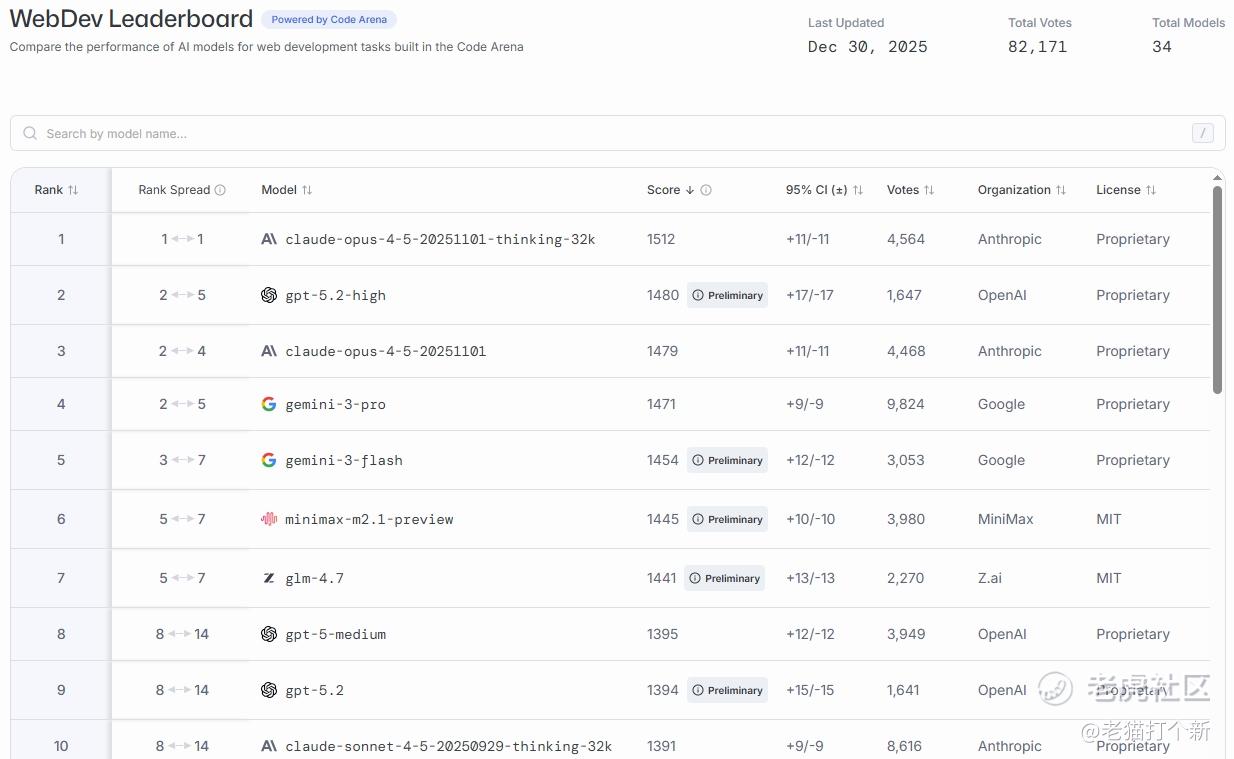Click score 1395 for gpt-5-medium
This screenshot has width=1234, height=759.
point(662,634)
